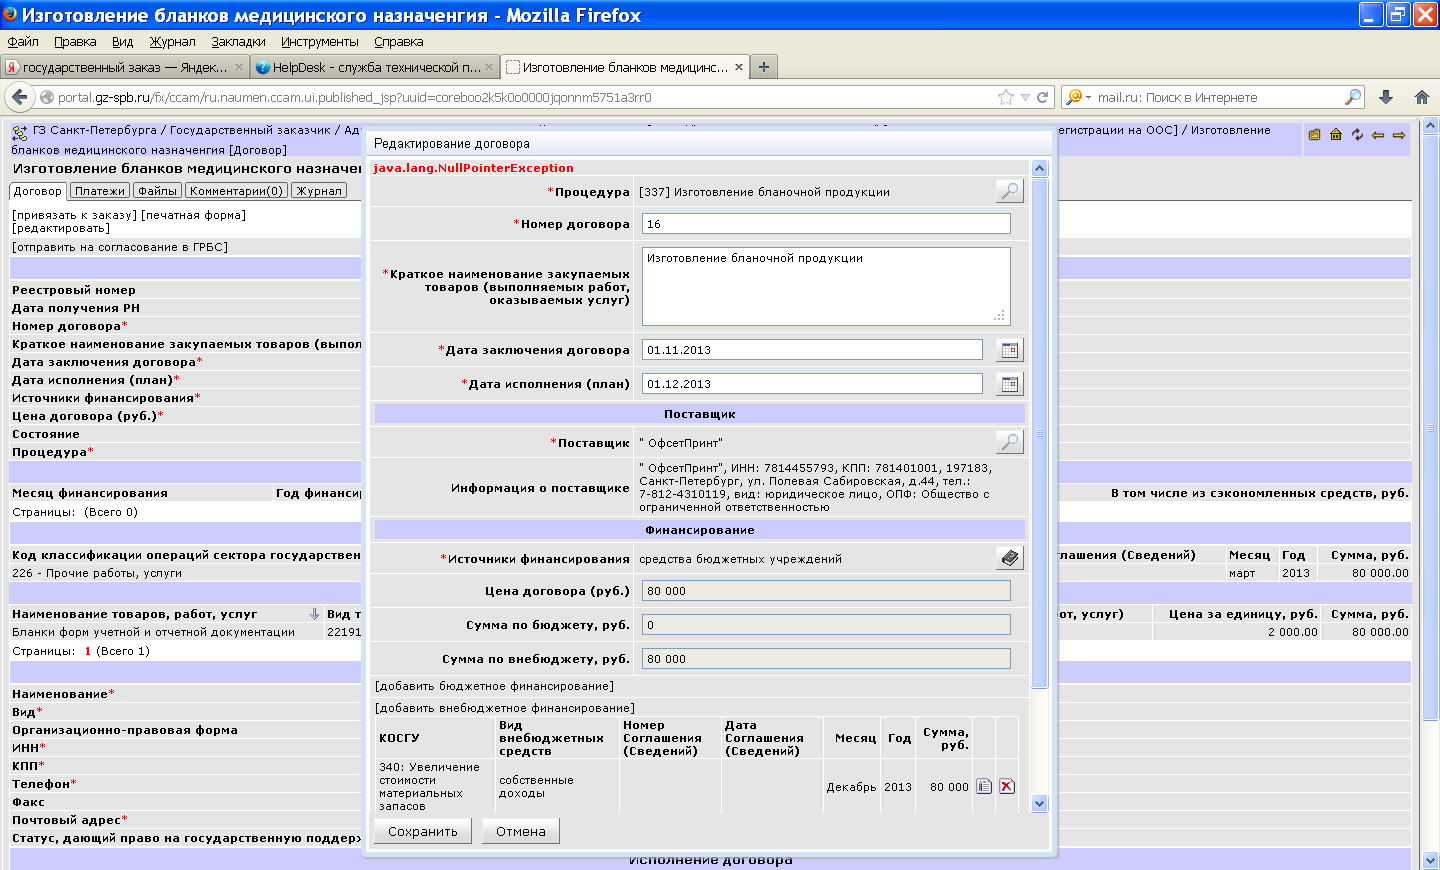1440x870 pixels.
Task: Click the mail.ru search input field
Action: [1218, 97]
